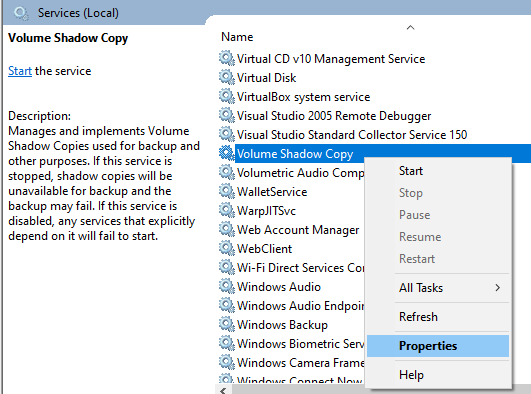
Task: Select Virtual CD v10 Management Service row
Action: (x=331, y=59)
